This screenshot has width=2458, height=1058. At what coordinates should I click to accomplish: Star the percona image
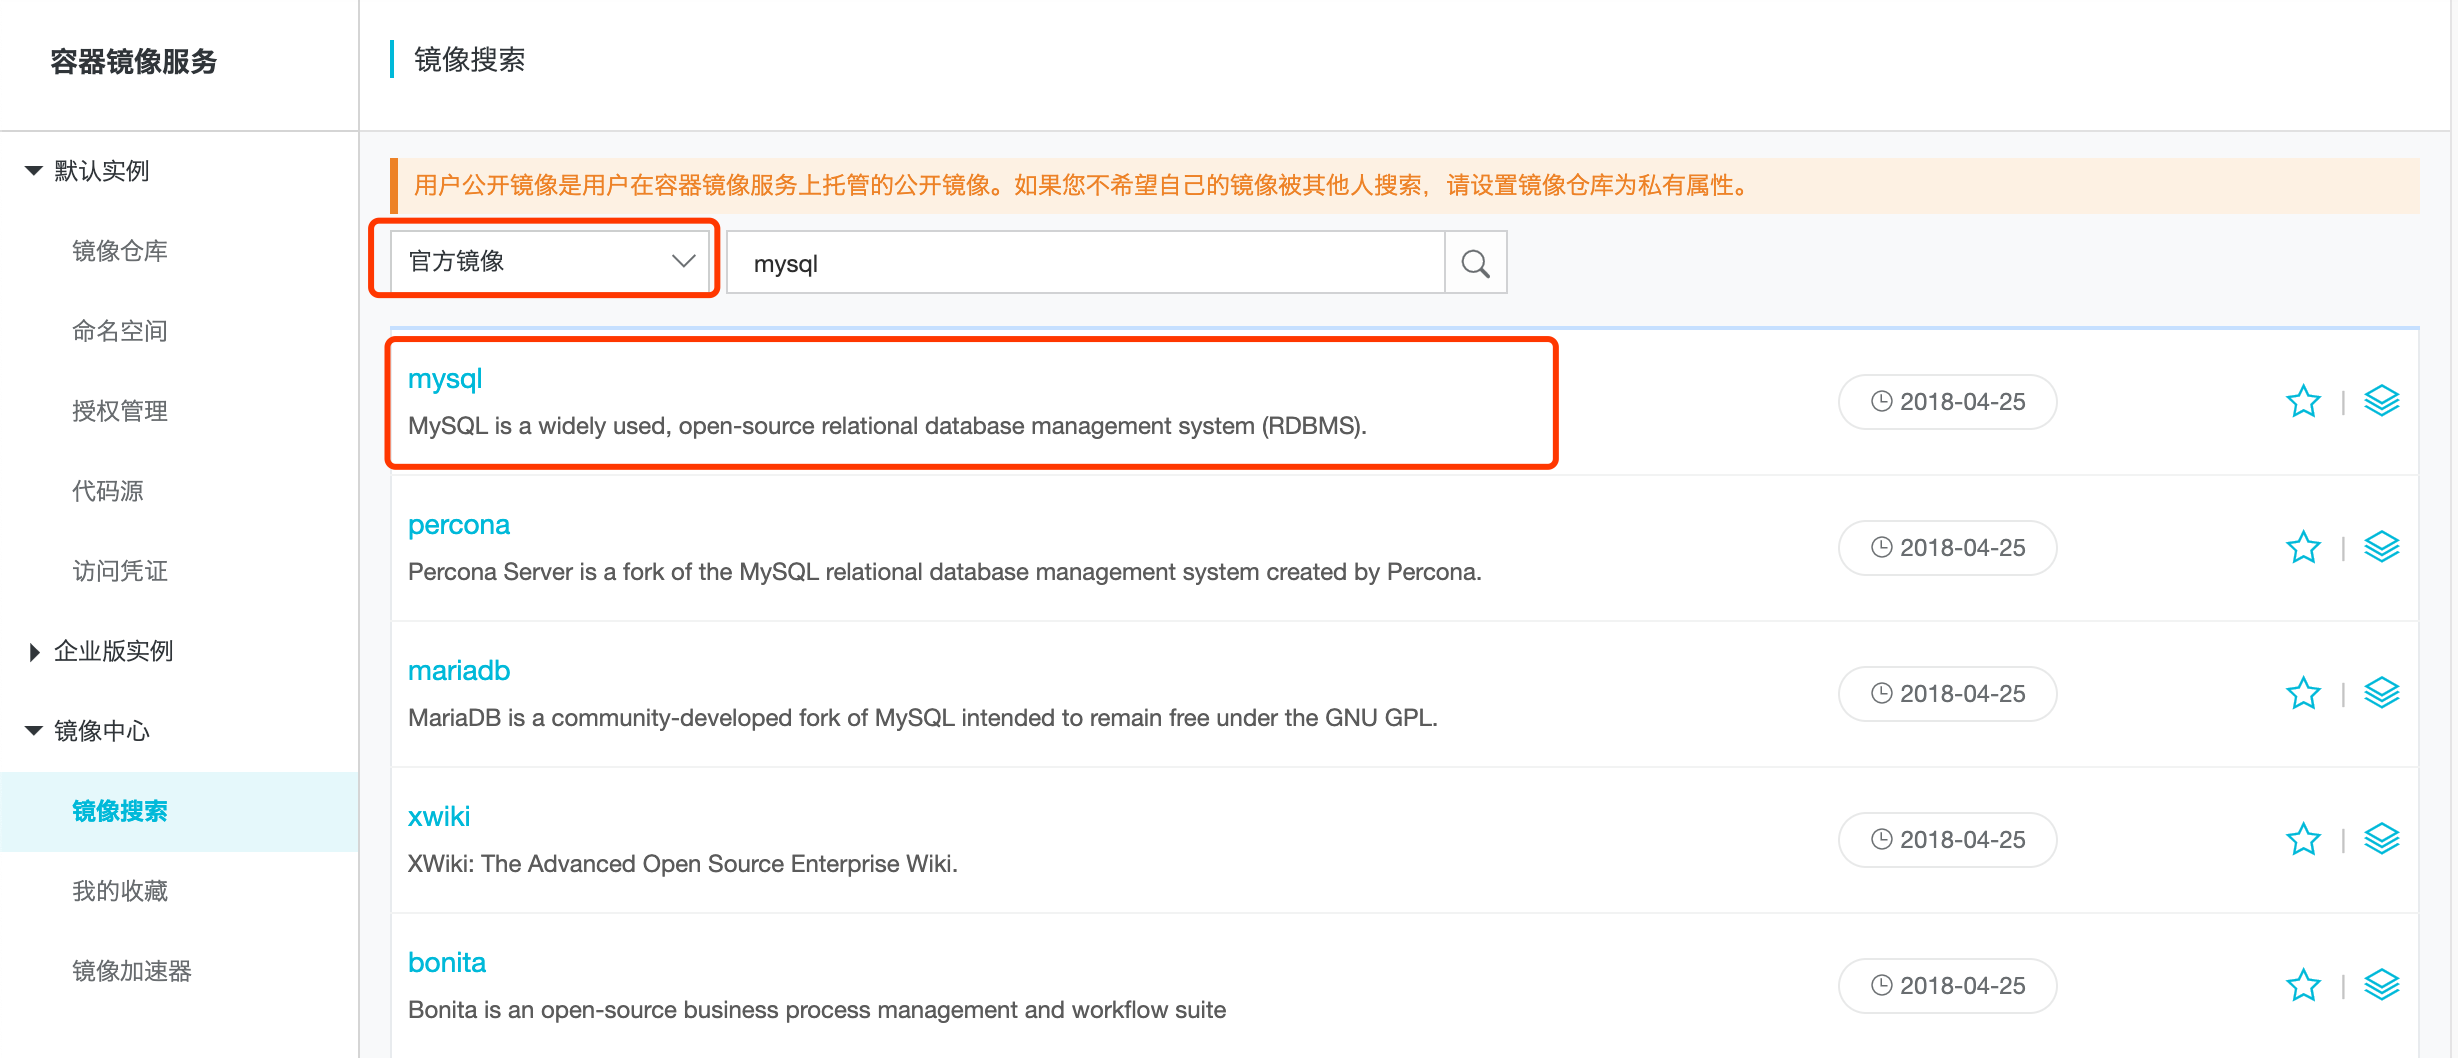(2303, 546)
